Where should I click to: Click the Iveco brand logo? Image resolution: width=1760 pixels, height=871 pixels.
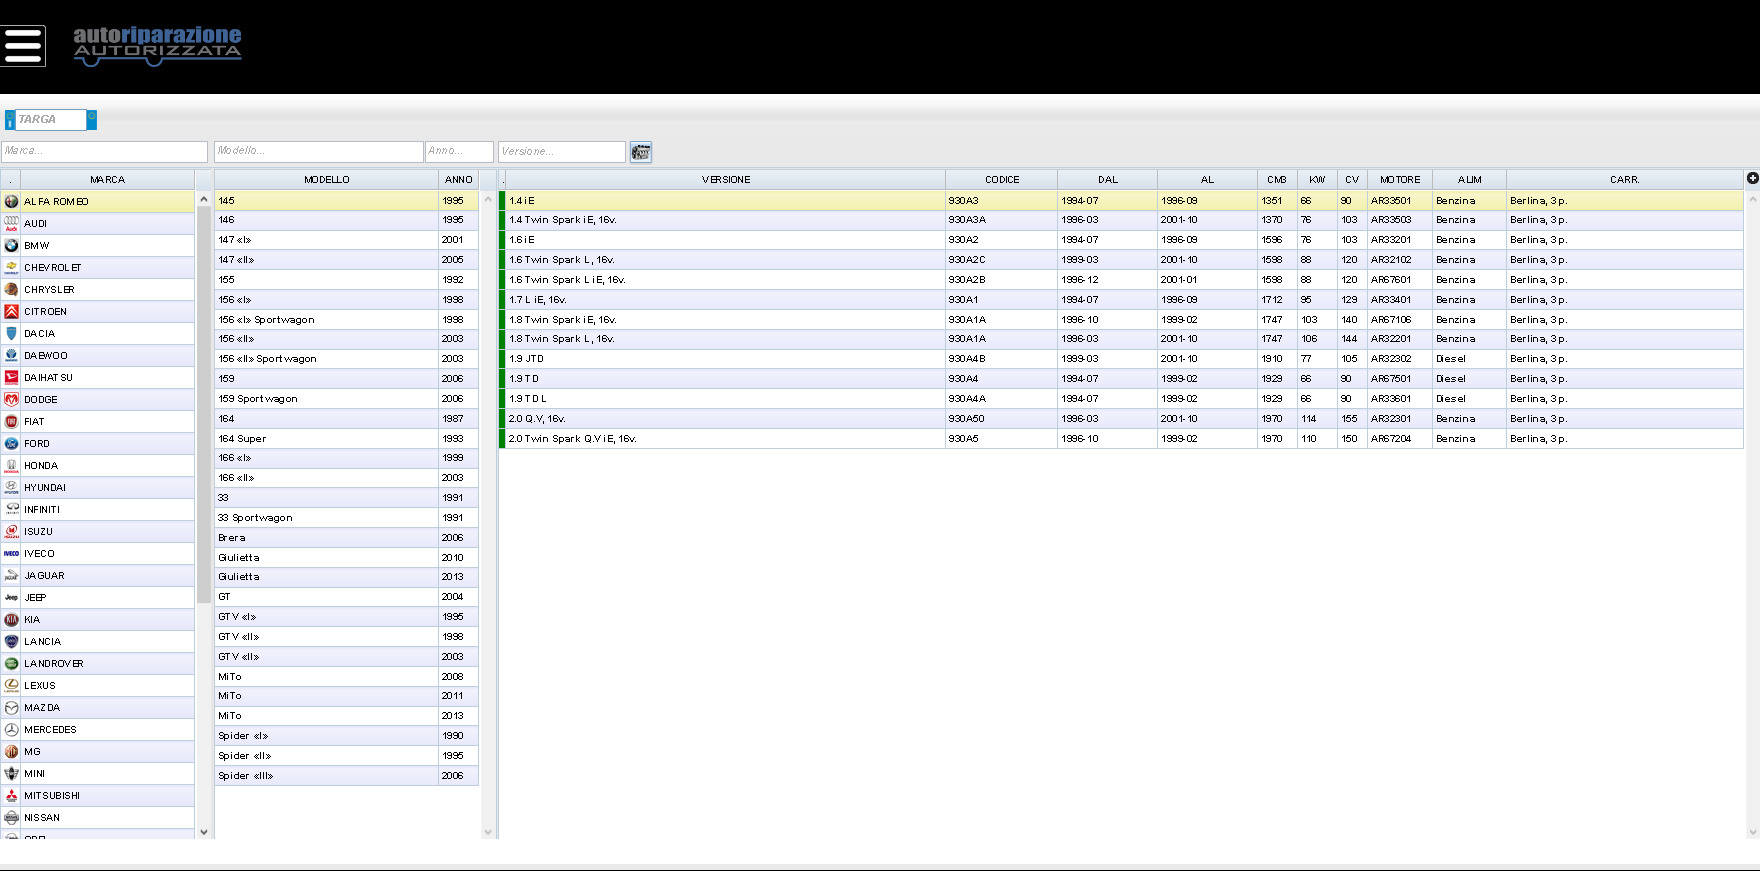pos(11,553)
